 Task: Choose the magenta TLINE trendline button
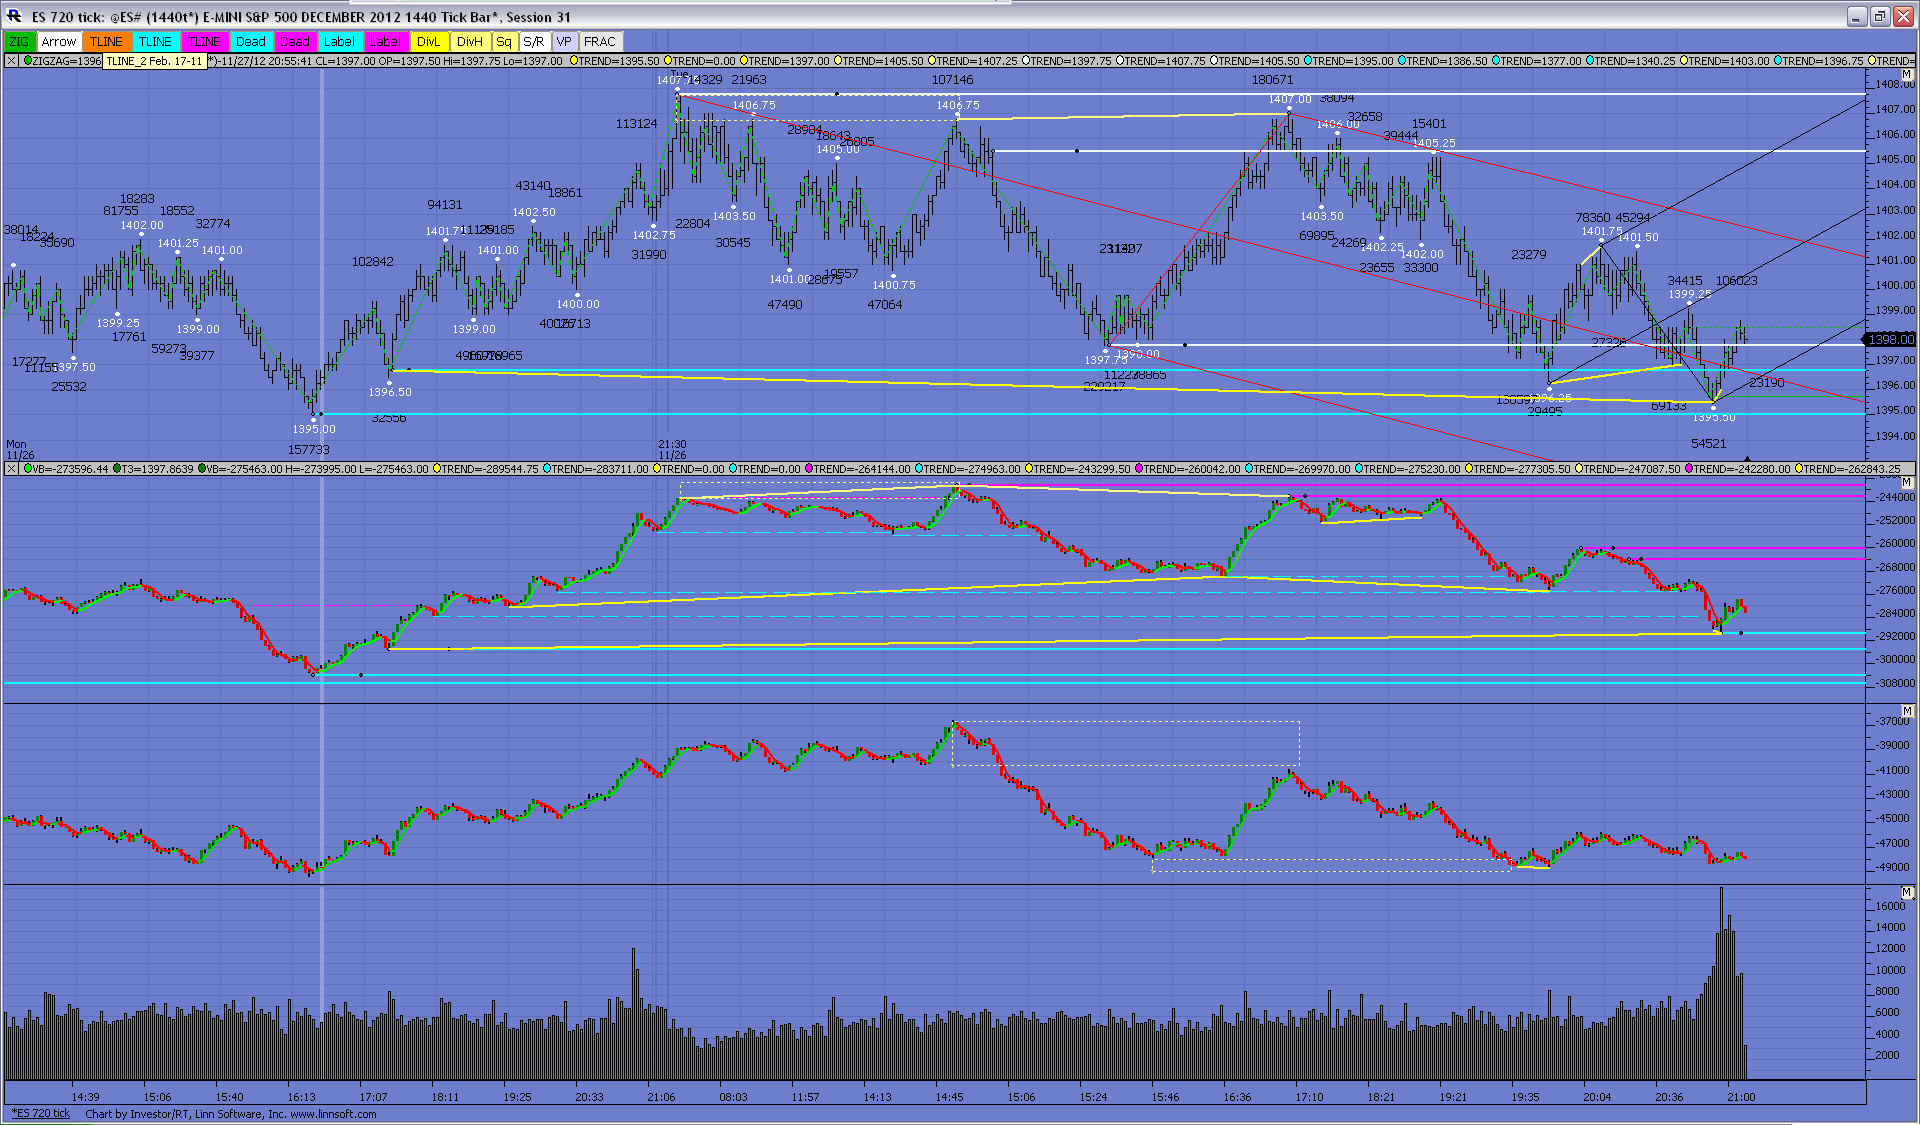(x=204, y=41)
